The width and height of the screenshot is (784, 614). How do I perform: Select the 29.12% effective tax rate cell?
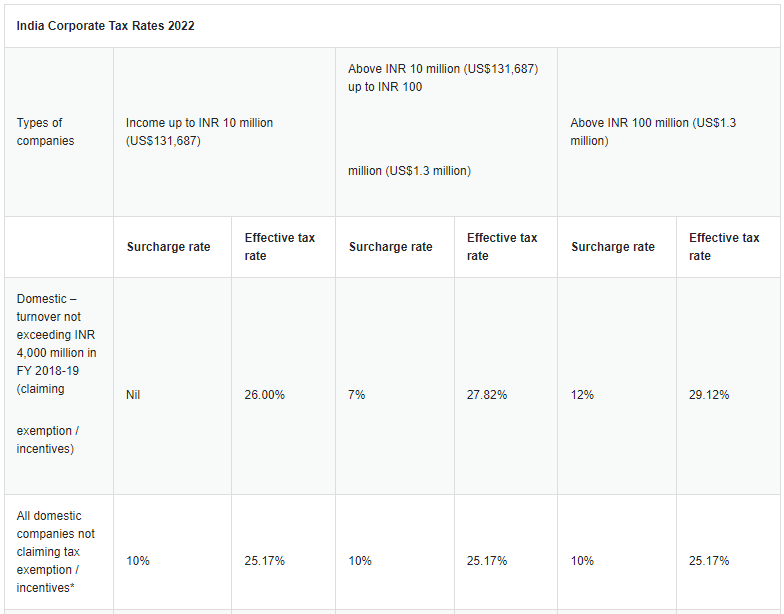(x=709, y=395)
